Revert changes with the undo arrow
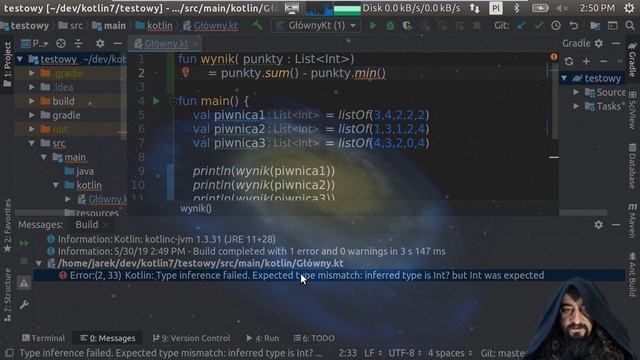Image resolution: width=640 pixels, height=360 pixels. pyautogui.click(x=573, y=26)
